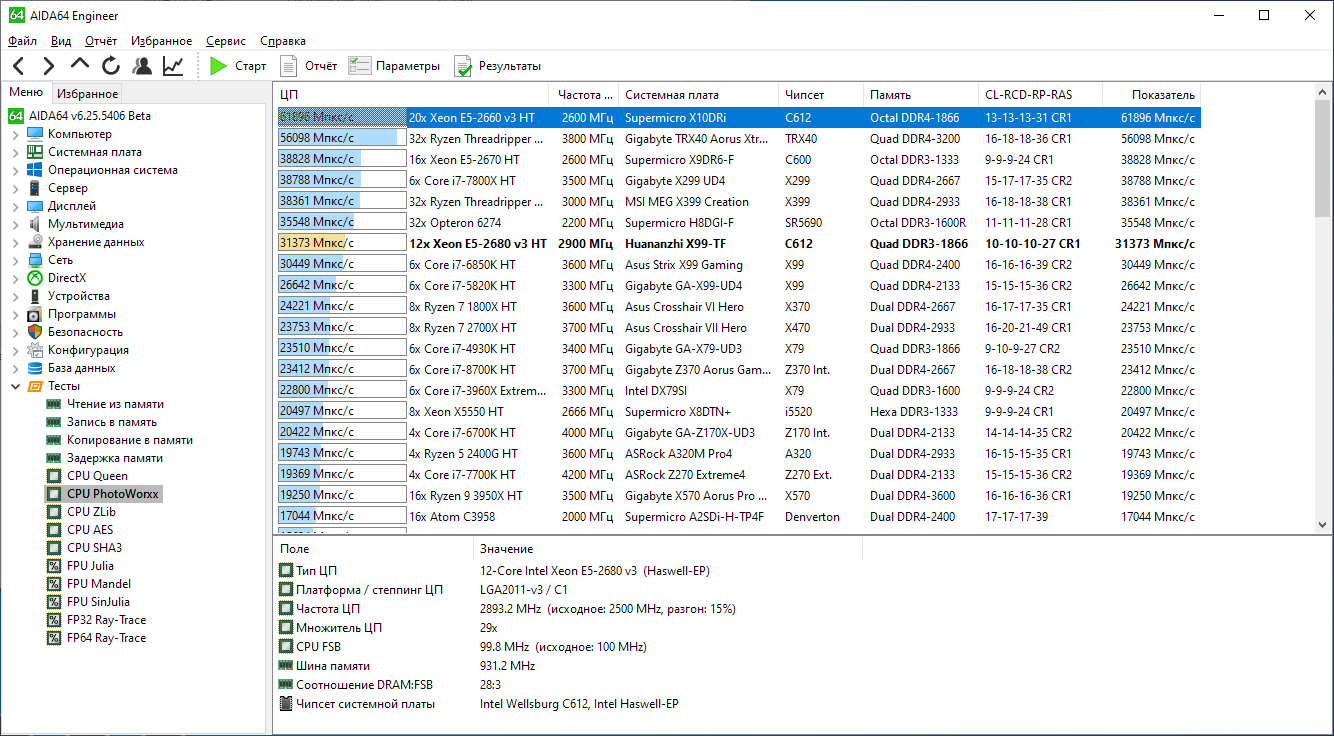Image resolution: width=1334 pixels, height=736 pixels.
Task: Select the Устройства icon in the tree
Action: tap(35, 296)
